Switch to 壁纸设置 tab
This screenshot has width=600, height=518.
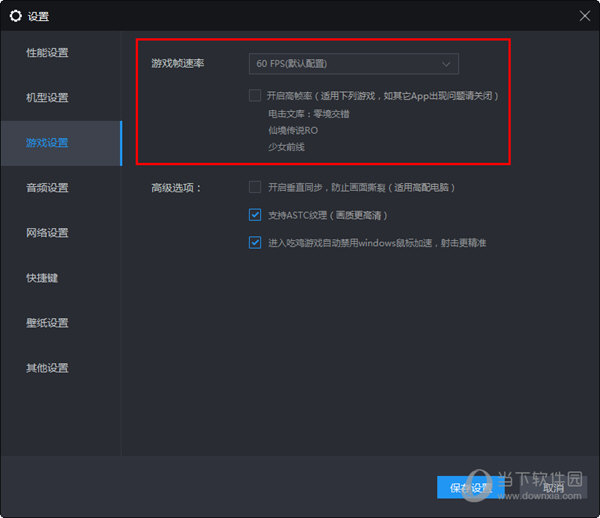point(47,323)
